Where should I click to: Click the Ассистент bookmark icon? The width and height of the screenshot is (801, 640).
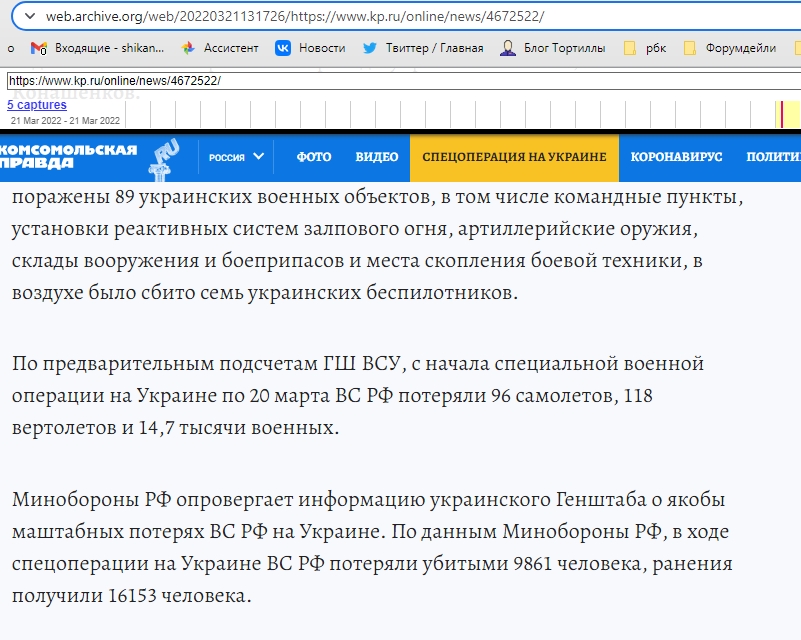pos(189,47)
